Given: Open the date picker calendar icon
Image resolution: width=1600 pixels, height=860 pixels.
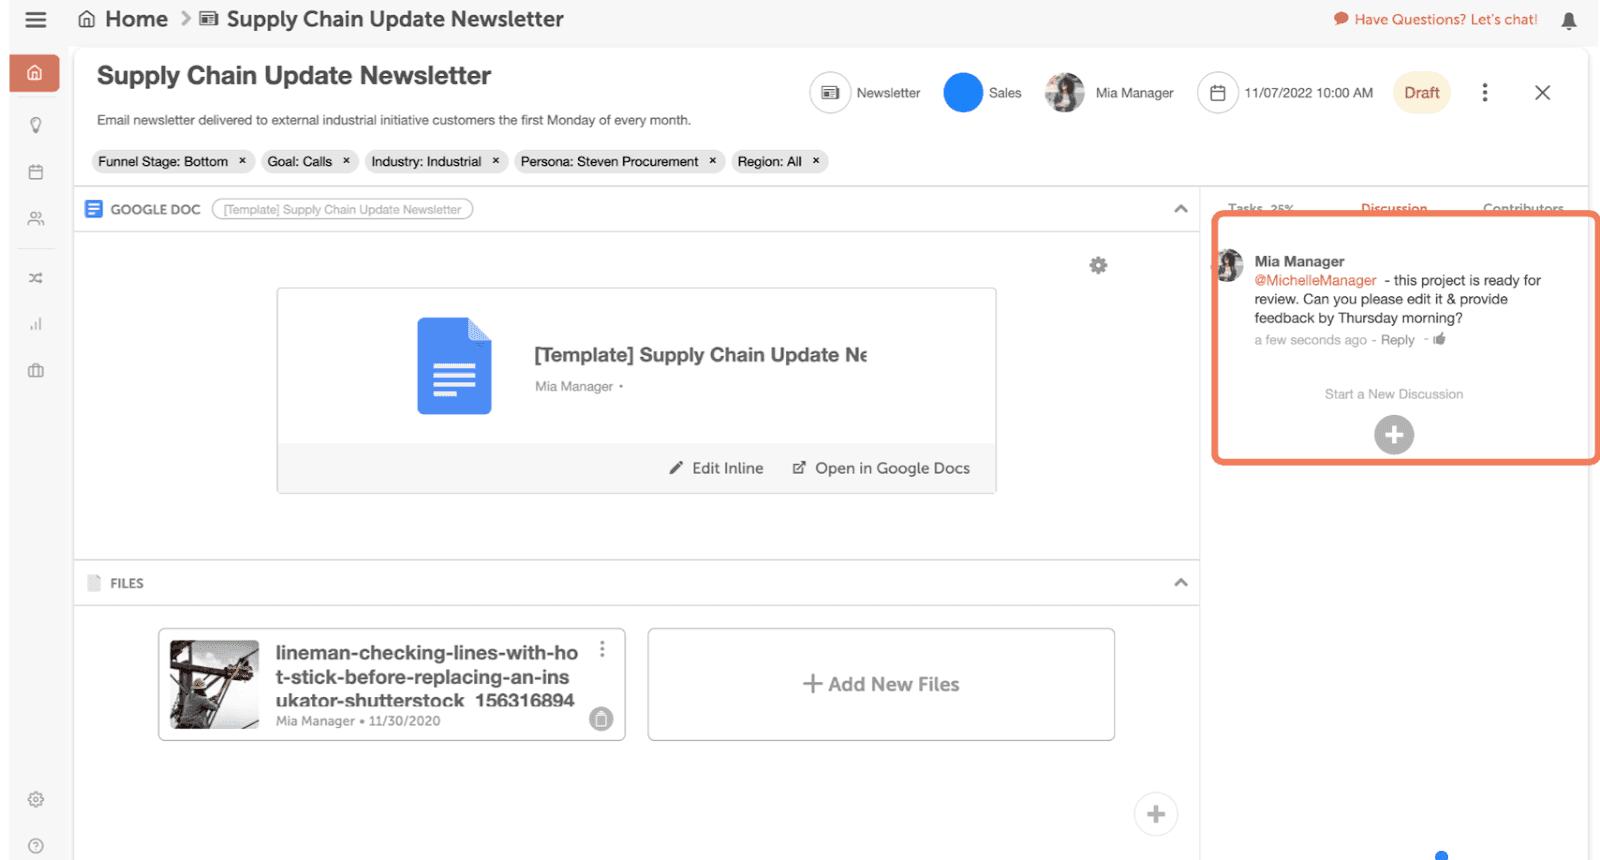Looking at the screenshot, I should click(x=1218, y=93).
